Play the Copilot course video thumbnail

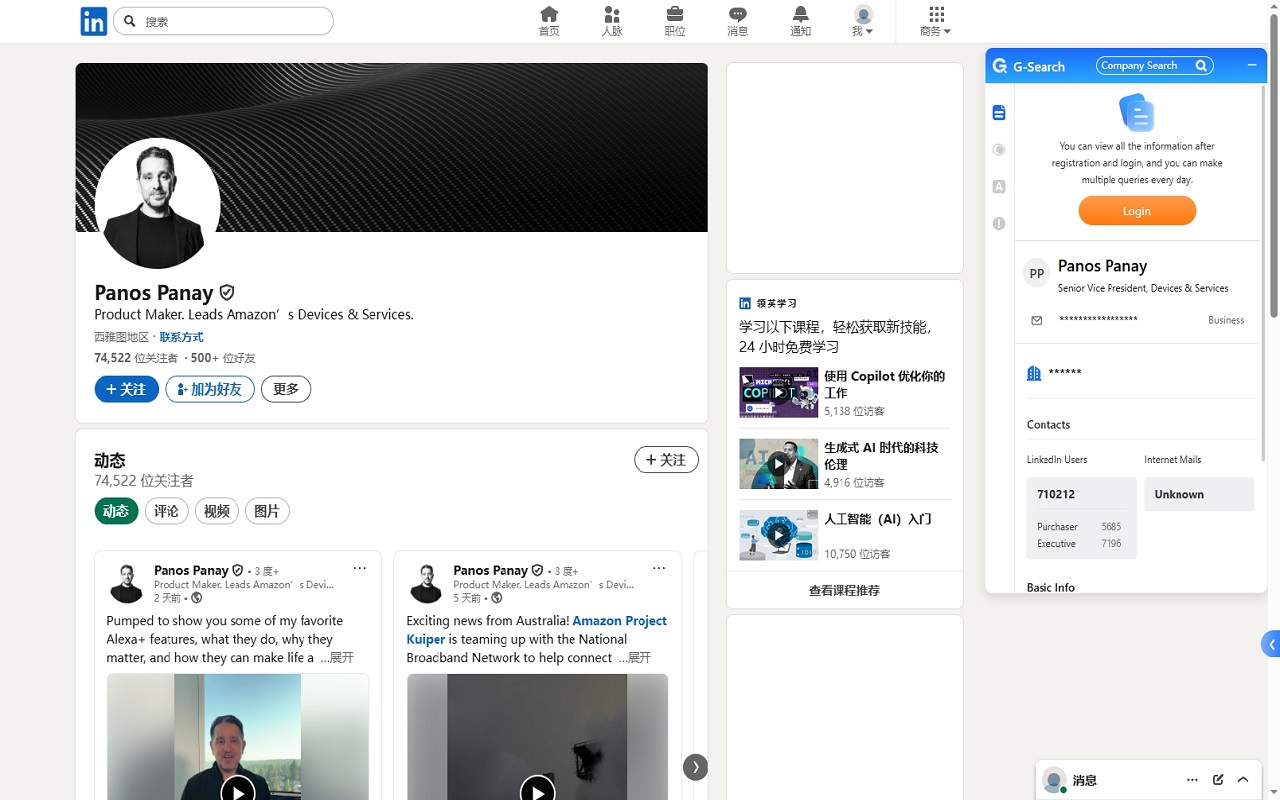778,392
